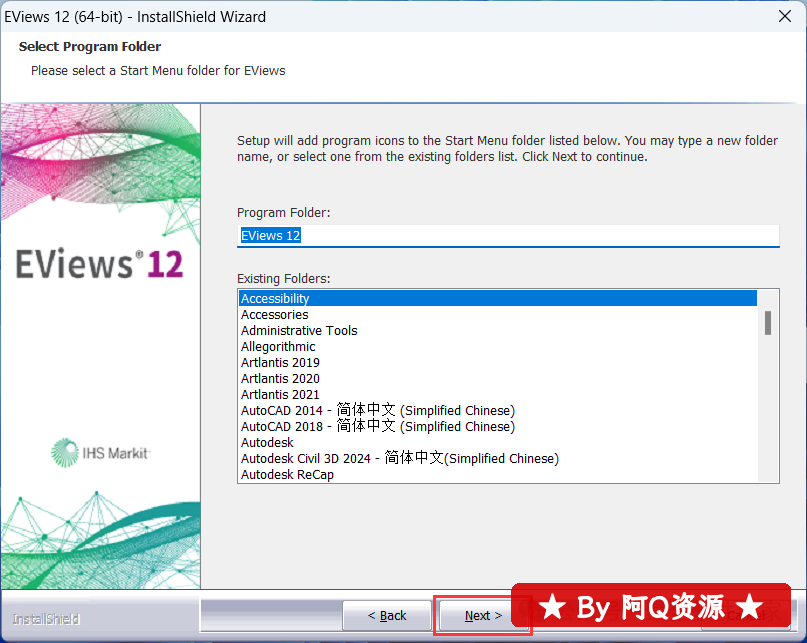
Task: Click the red 阿Q资源 watermark banner
Action: coord(651,607)
